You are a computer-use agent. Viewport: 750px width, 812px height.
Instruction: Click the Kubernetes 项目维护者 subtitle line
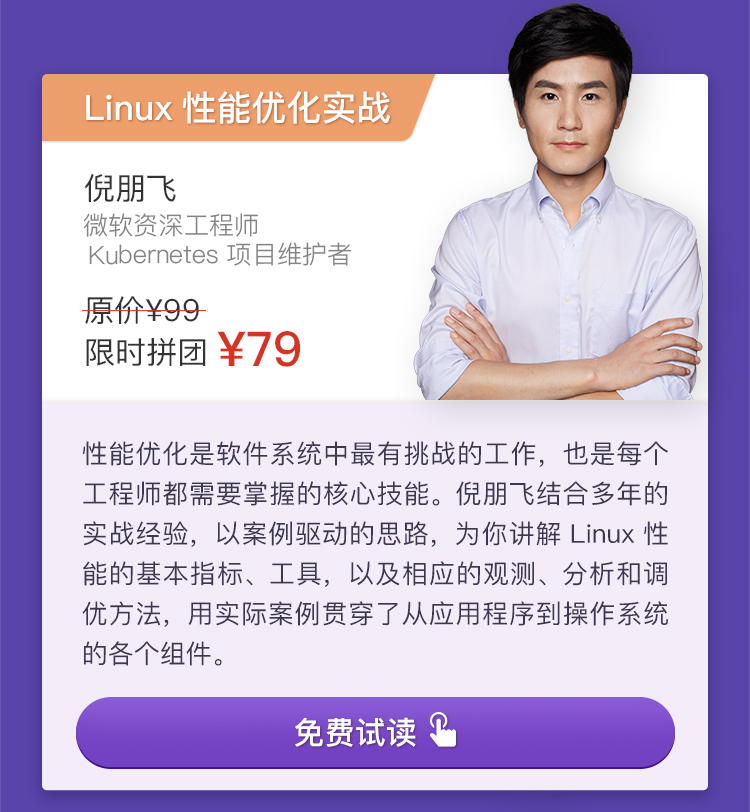pos(220,254)
